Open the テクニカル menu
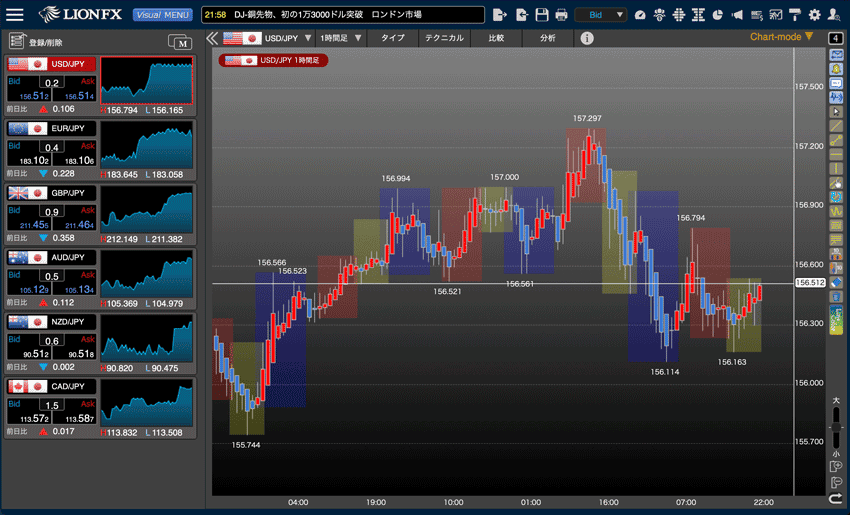Image resolution: width=850 pixels, height=515 pixels. (444, 38)
